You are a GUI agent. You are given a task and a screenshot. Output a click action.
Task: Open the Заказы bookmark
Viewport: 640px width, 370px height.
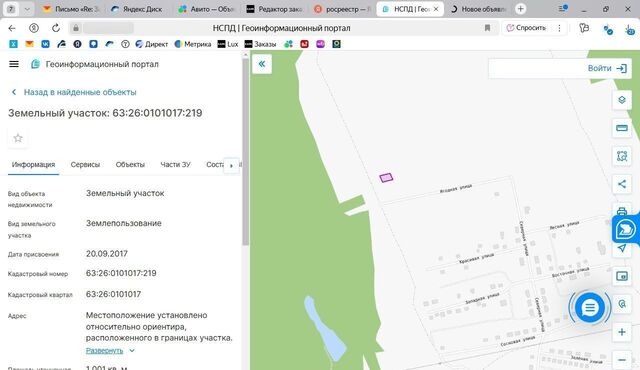click(260, 44)
